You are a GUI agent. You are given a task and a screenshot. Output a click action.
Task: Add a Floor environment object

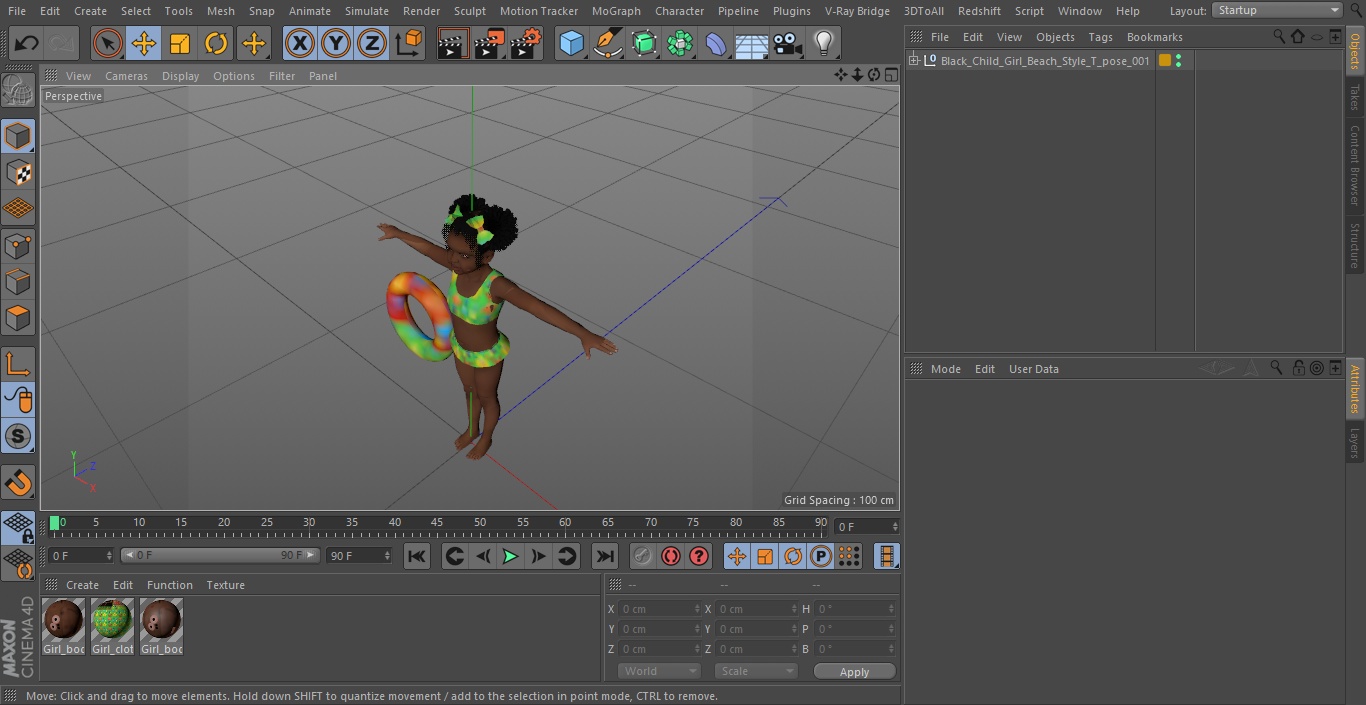point(751,43)
